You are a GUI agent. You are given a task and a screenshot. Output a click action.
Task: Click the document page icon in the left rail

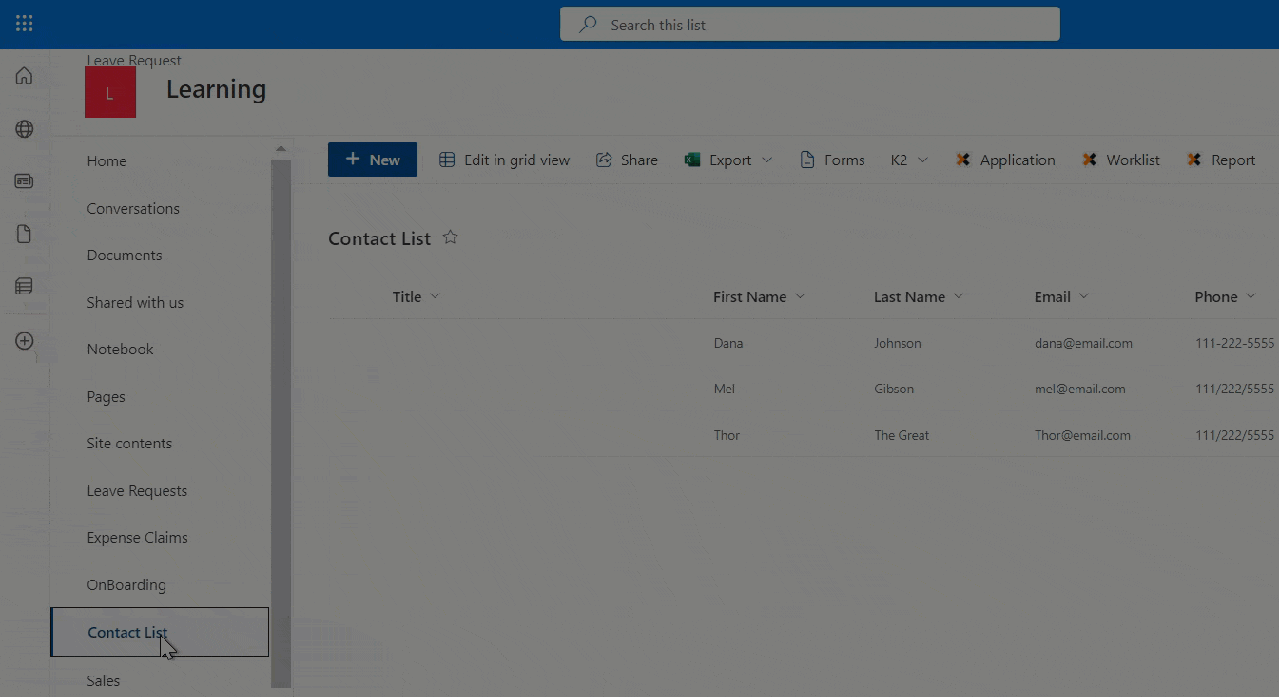[x=23, y=233]
